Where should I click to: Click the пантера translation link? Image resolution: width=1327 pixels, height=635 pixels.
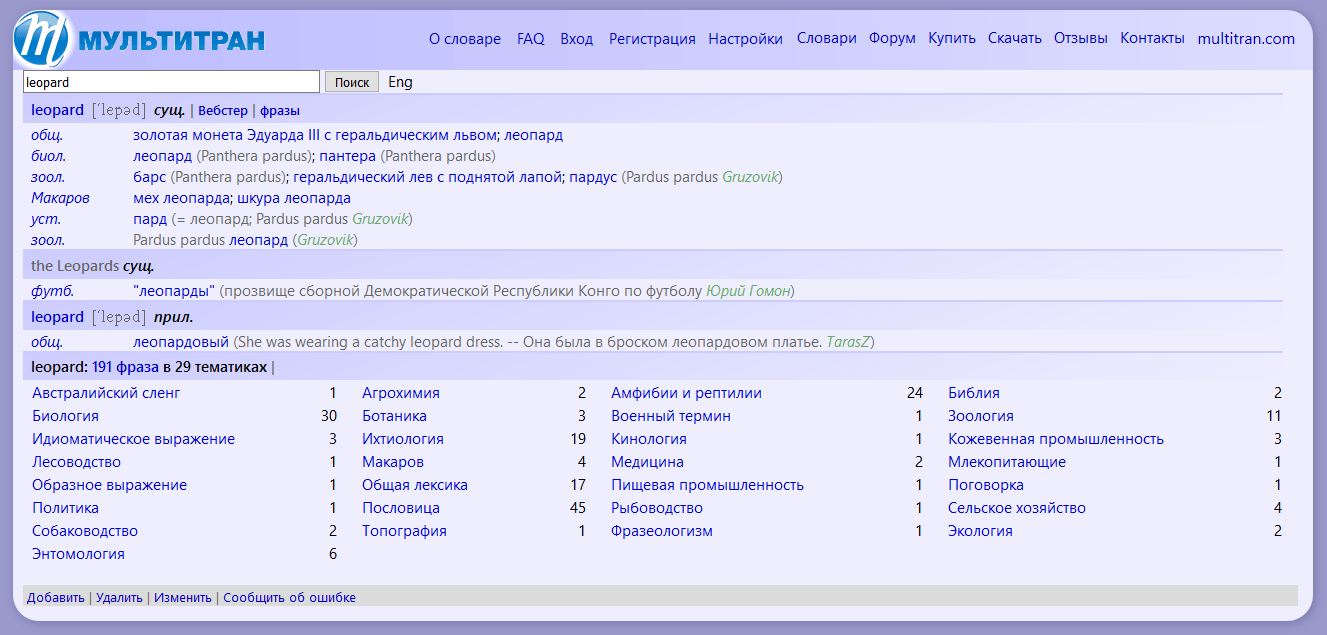coord(347,156)
